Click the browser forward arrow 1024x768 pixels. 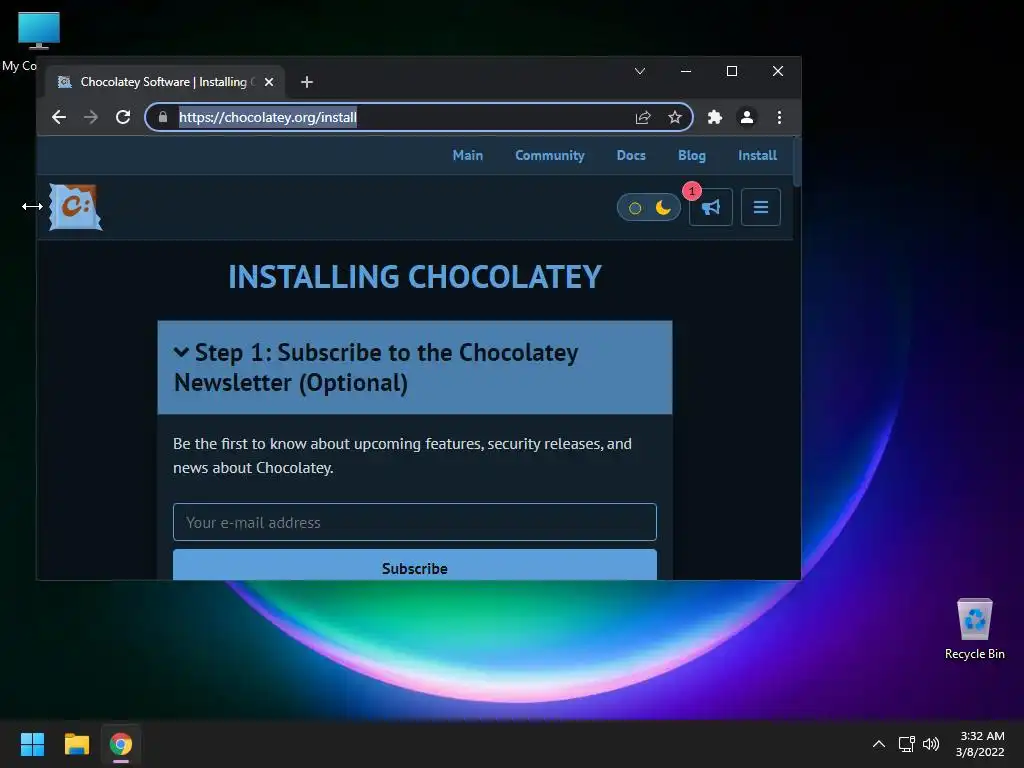click(x=91, y=117)
